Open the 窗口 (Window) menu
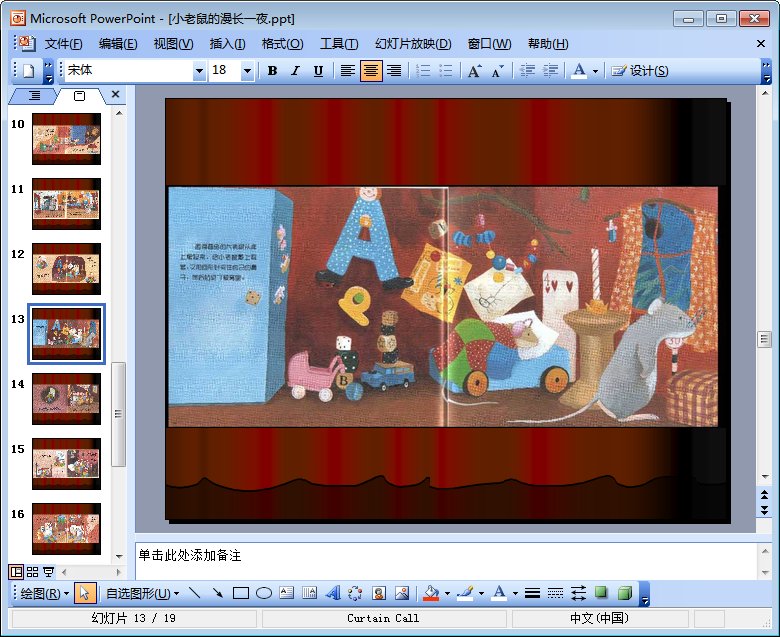 click(489, 44)
